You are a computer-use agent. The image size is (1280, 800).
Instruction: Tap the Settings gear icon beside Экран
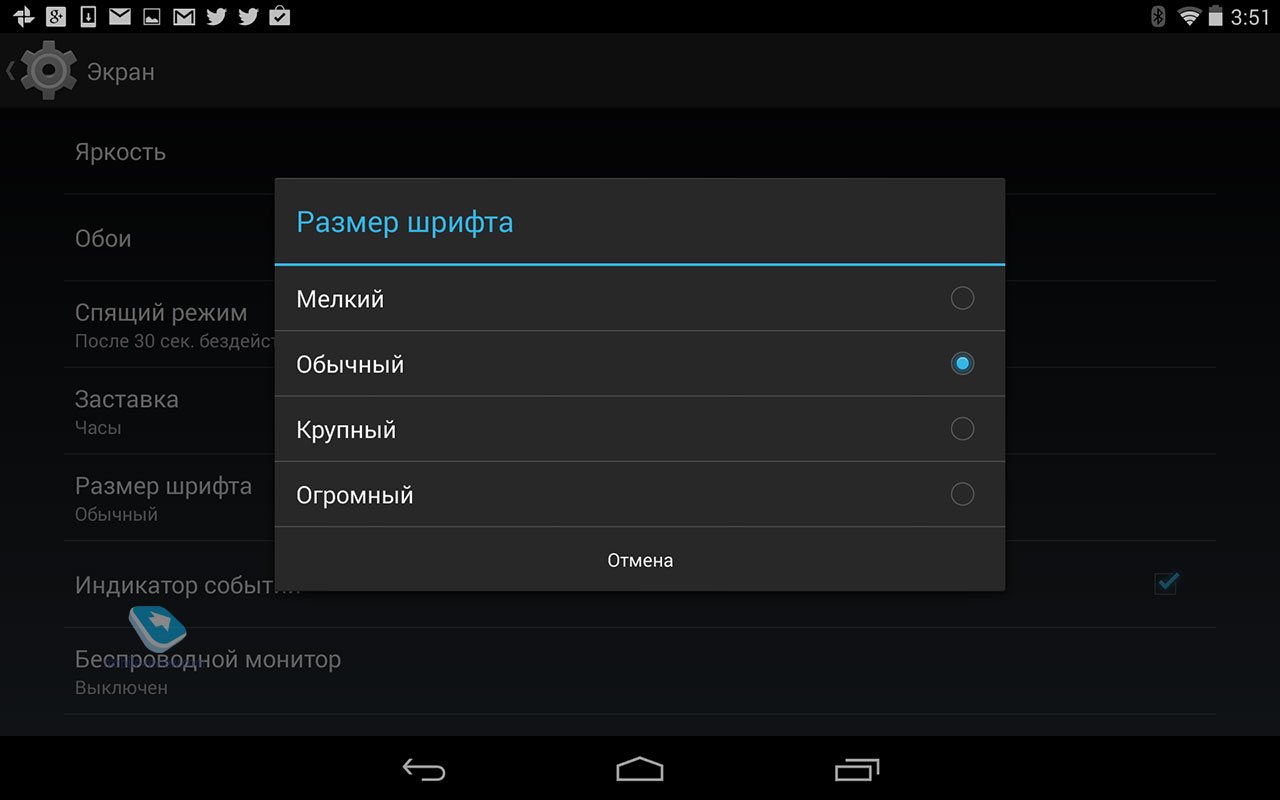(49, 70)
